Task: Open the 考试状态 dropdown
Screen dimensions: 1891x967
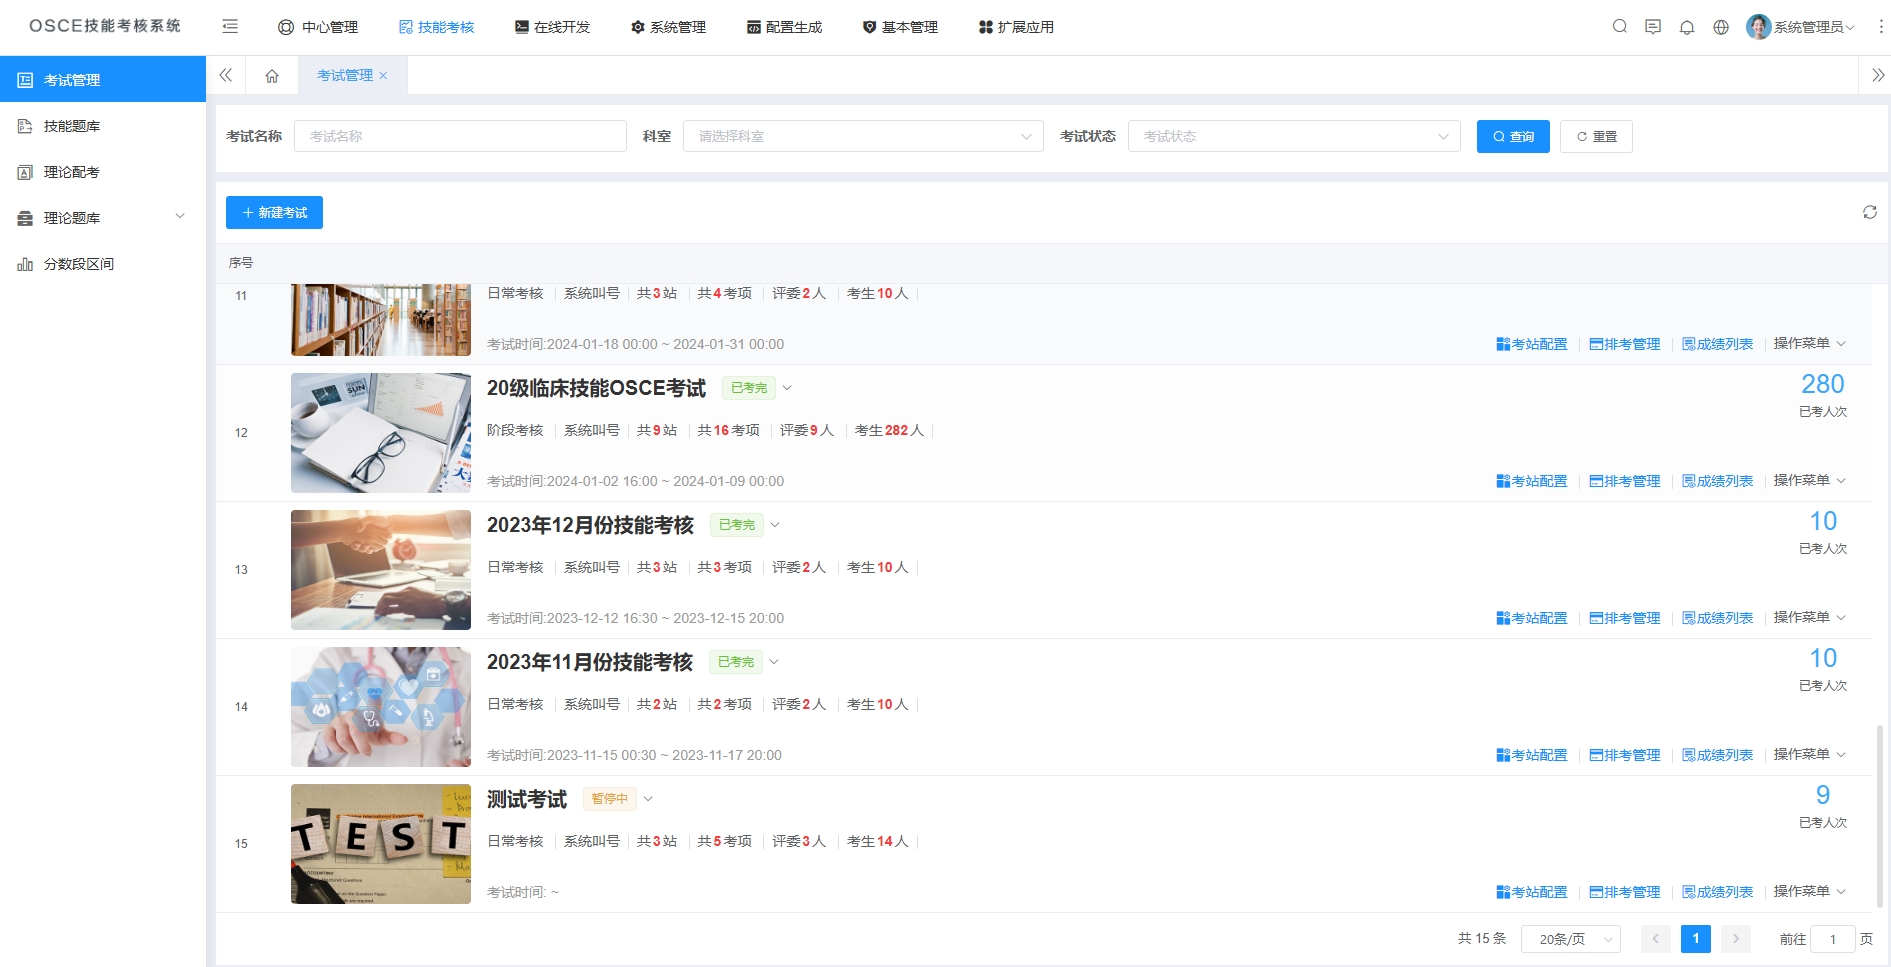Action: (1293, 136)
